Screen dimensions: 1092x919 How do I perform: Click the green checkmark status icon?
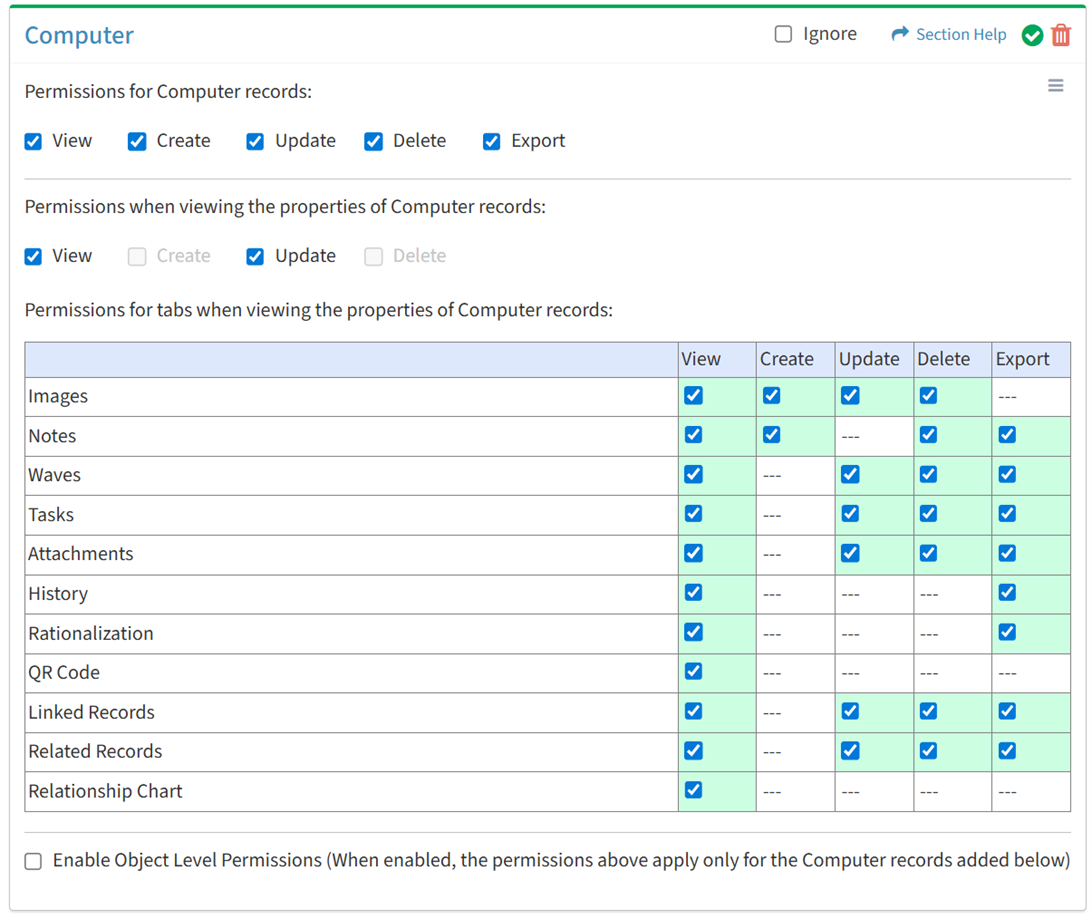point(1032,35)
